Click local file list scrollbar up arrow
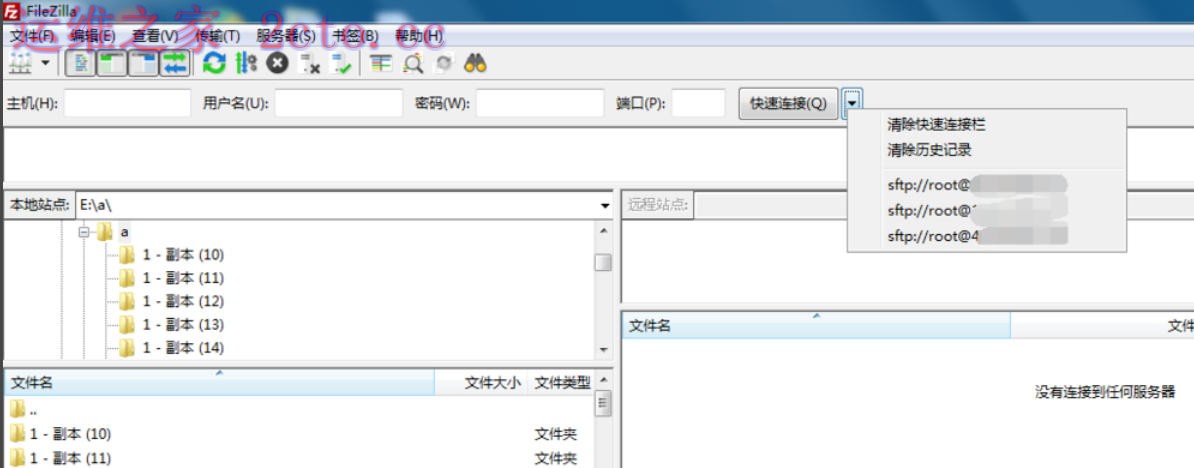The width and height of the screenshot is (1194, 468). tap(604, 378)
